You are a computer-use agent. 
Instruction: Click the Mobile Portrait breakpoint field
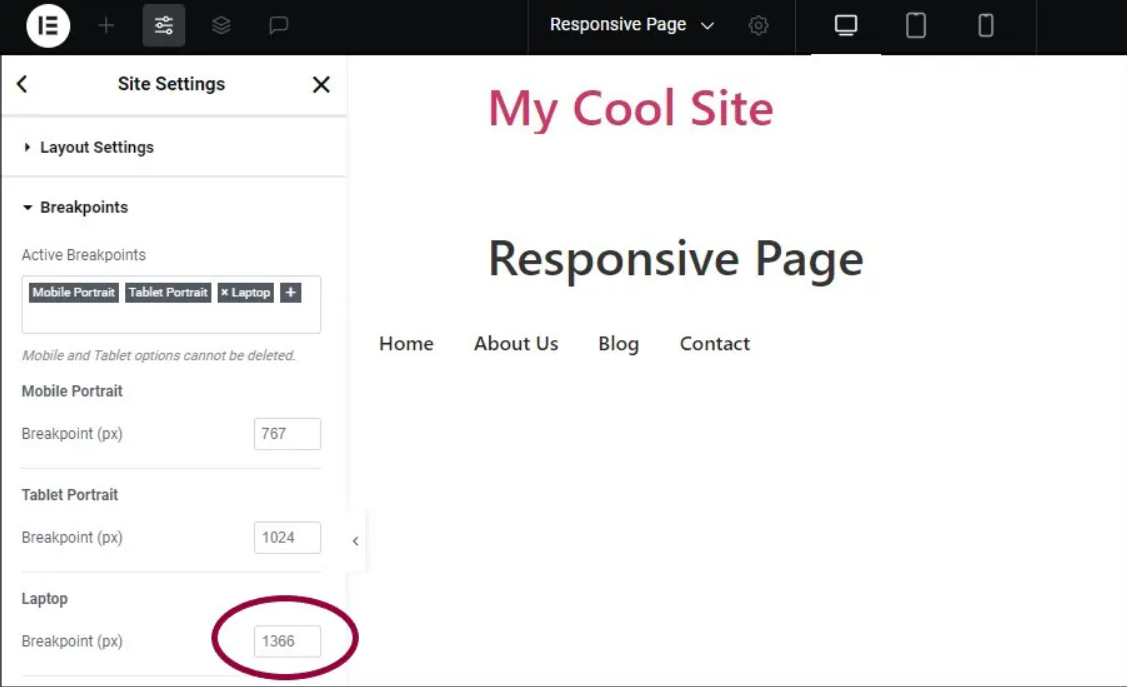287,434
